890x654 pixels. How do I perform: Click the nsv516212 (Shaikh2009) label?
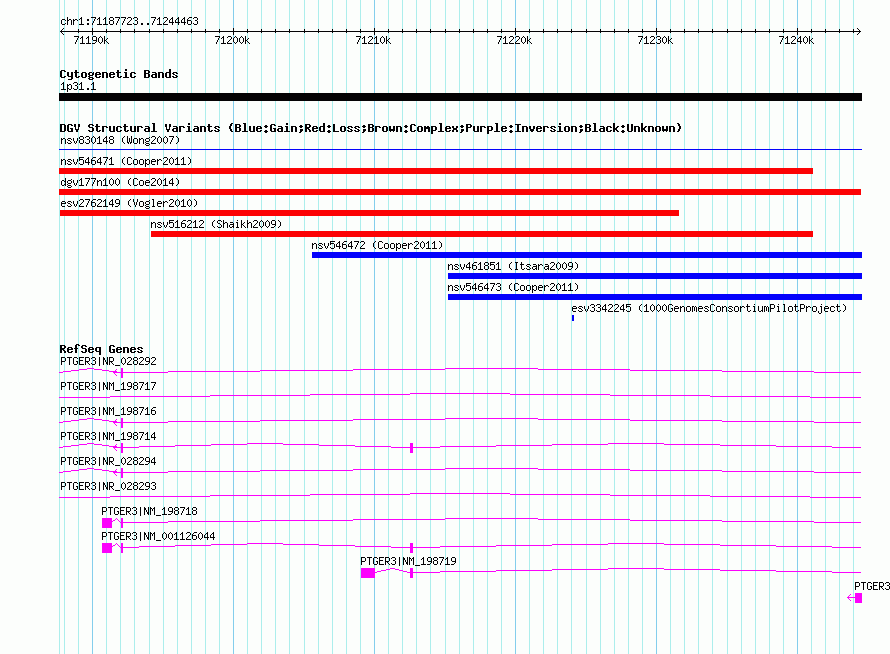216,224
